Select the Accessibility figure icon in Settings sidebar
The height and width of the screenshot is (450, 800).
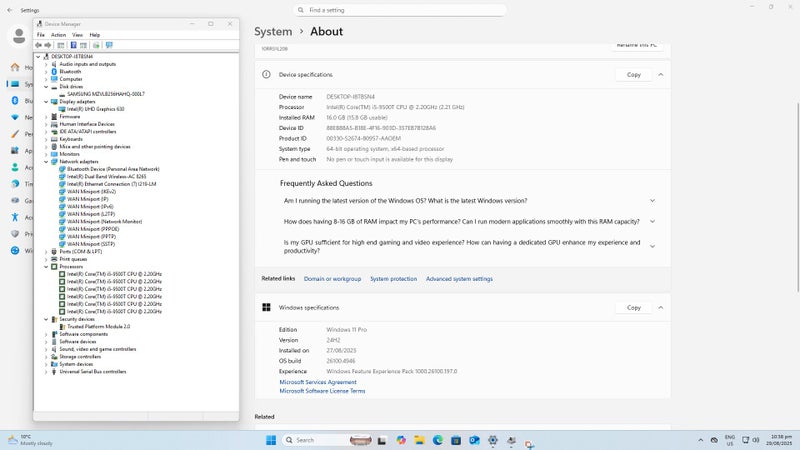[15, 217]
